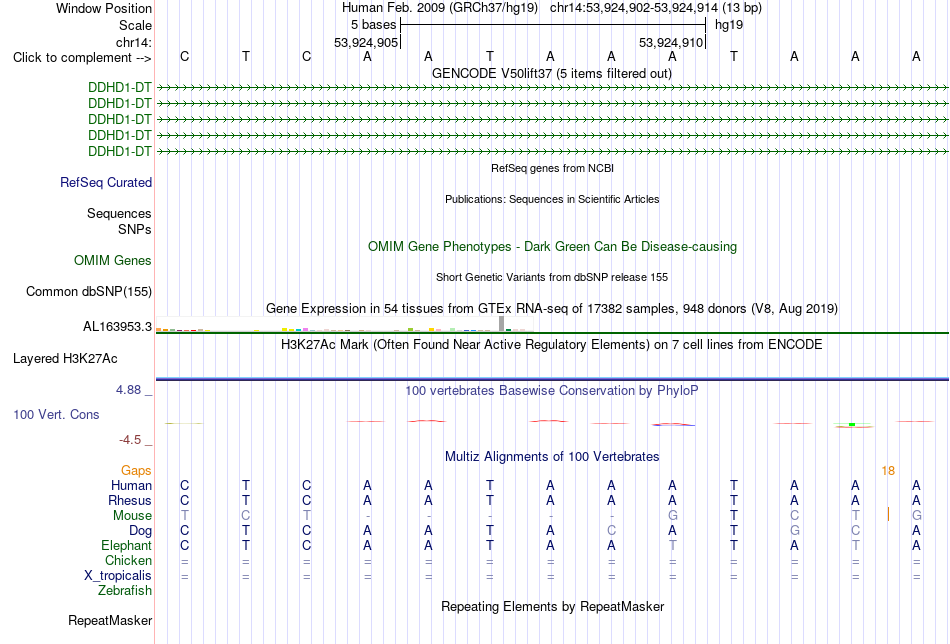Open the 'RefSeq genes from NCBI' track title

click(552, 168)
